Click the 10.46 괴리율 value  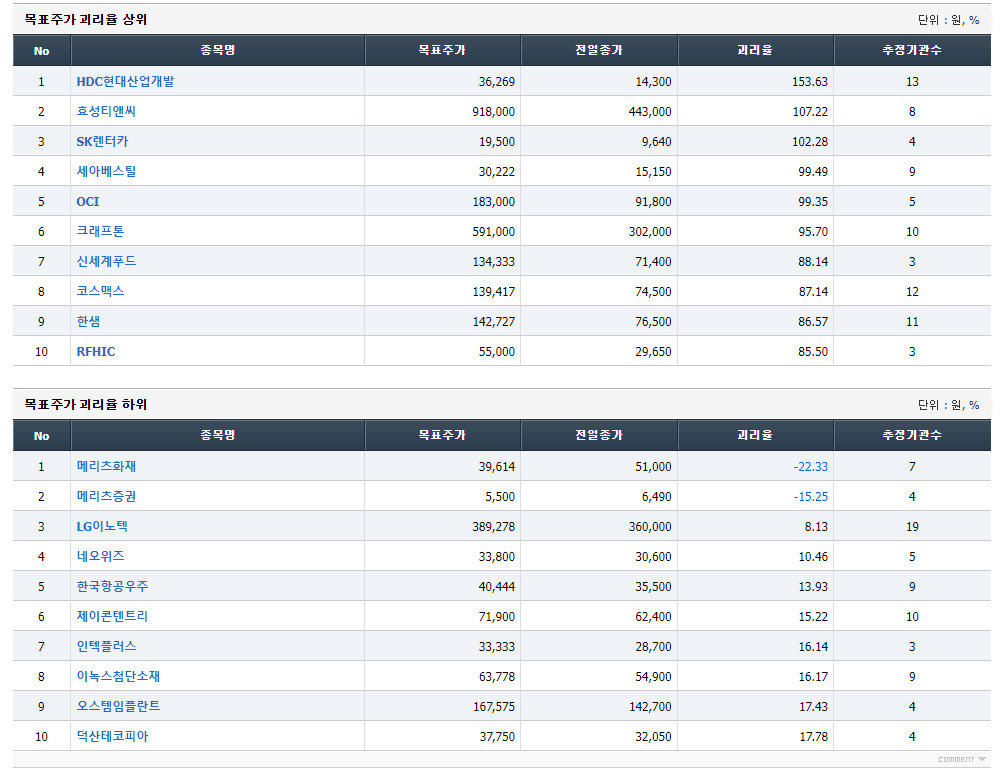point(813,557)
